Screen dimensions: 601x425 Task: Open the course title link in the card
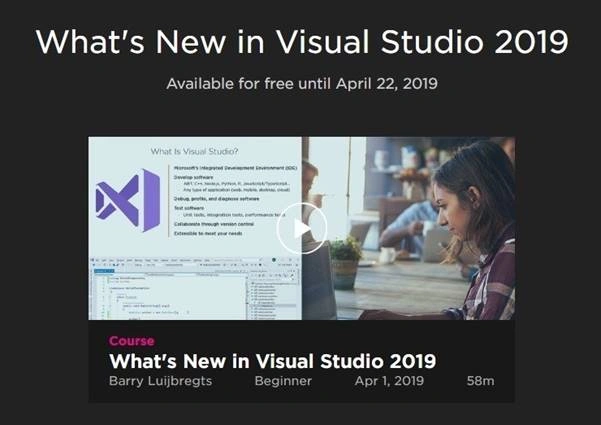click(x=273, y=361)
